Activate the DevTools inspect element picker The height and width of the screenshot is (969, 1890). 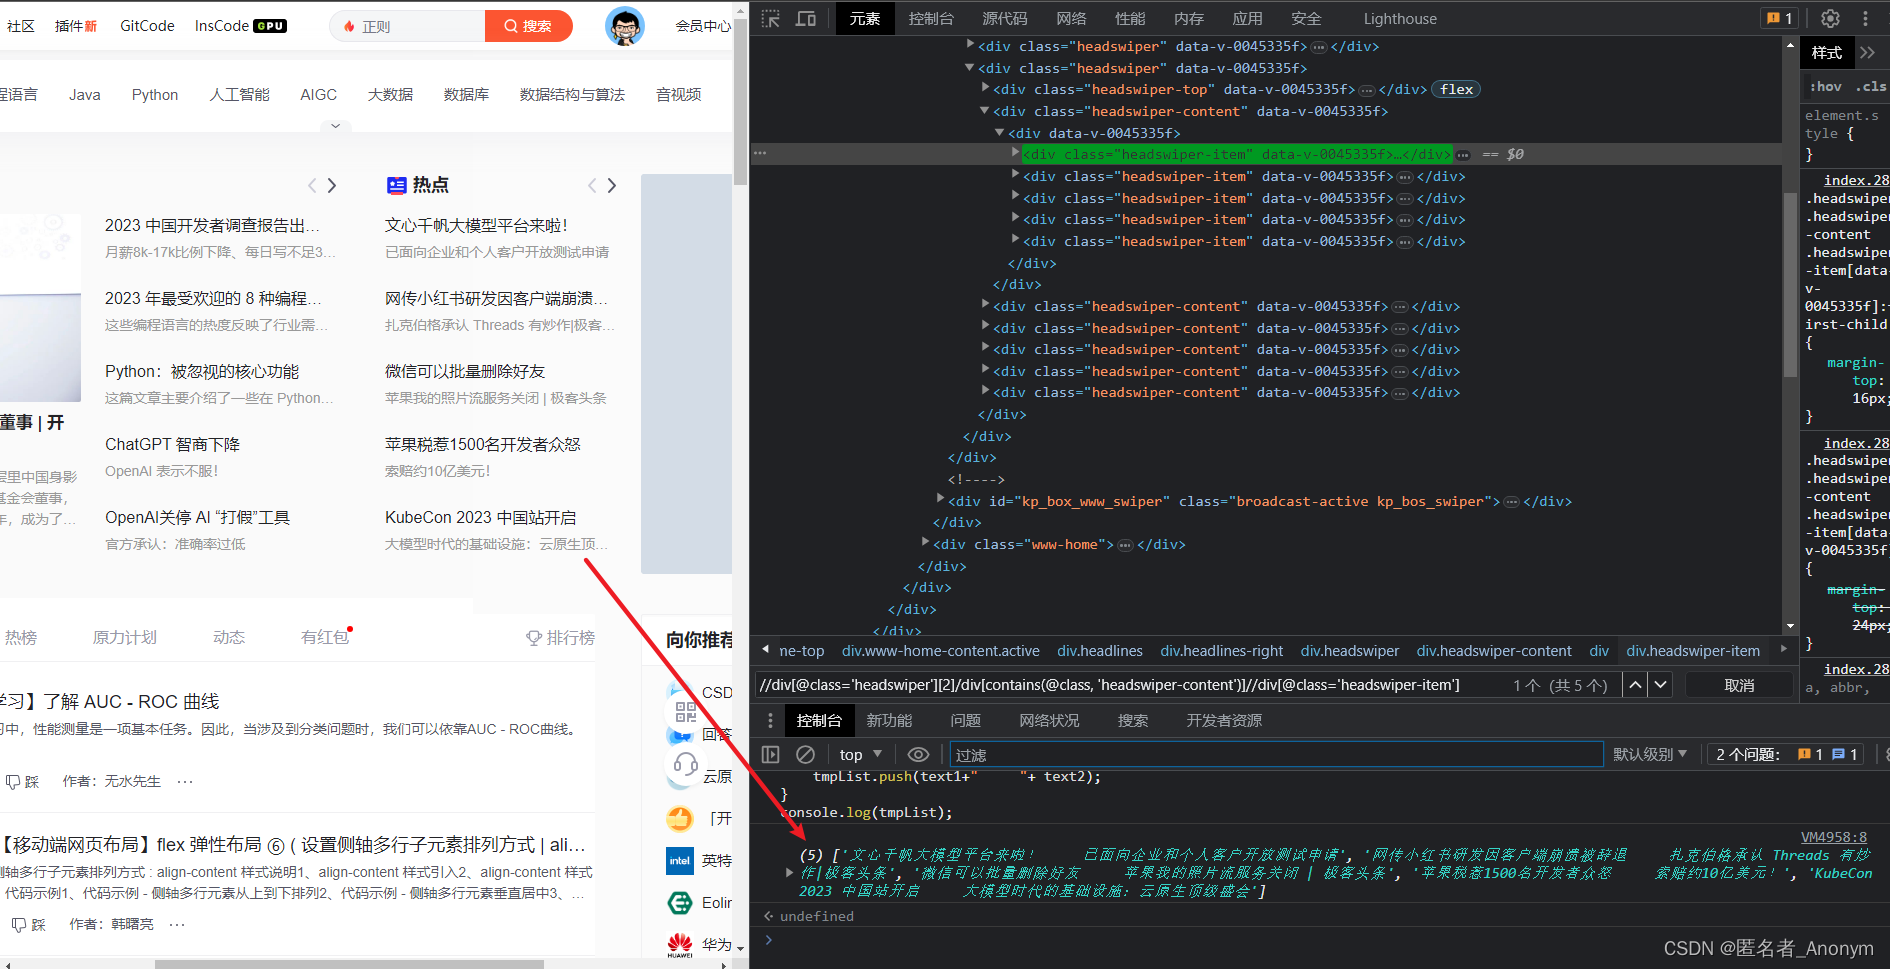(770, 18)
